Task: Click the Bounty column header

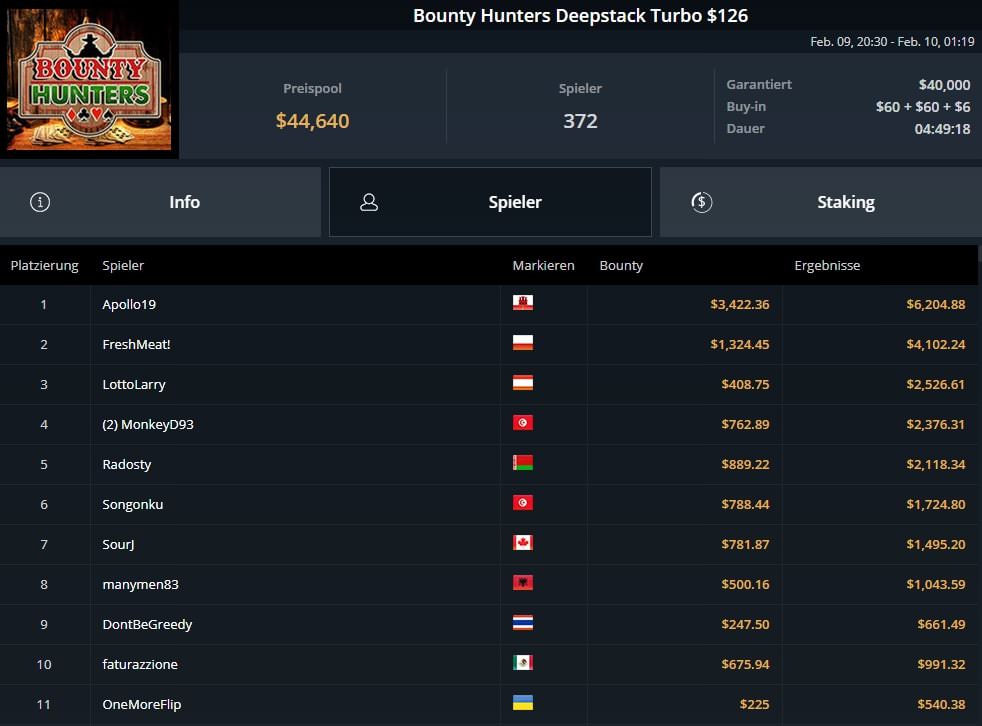Action: (621, 265)
